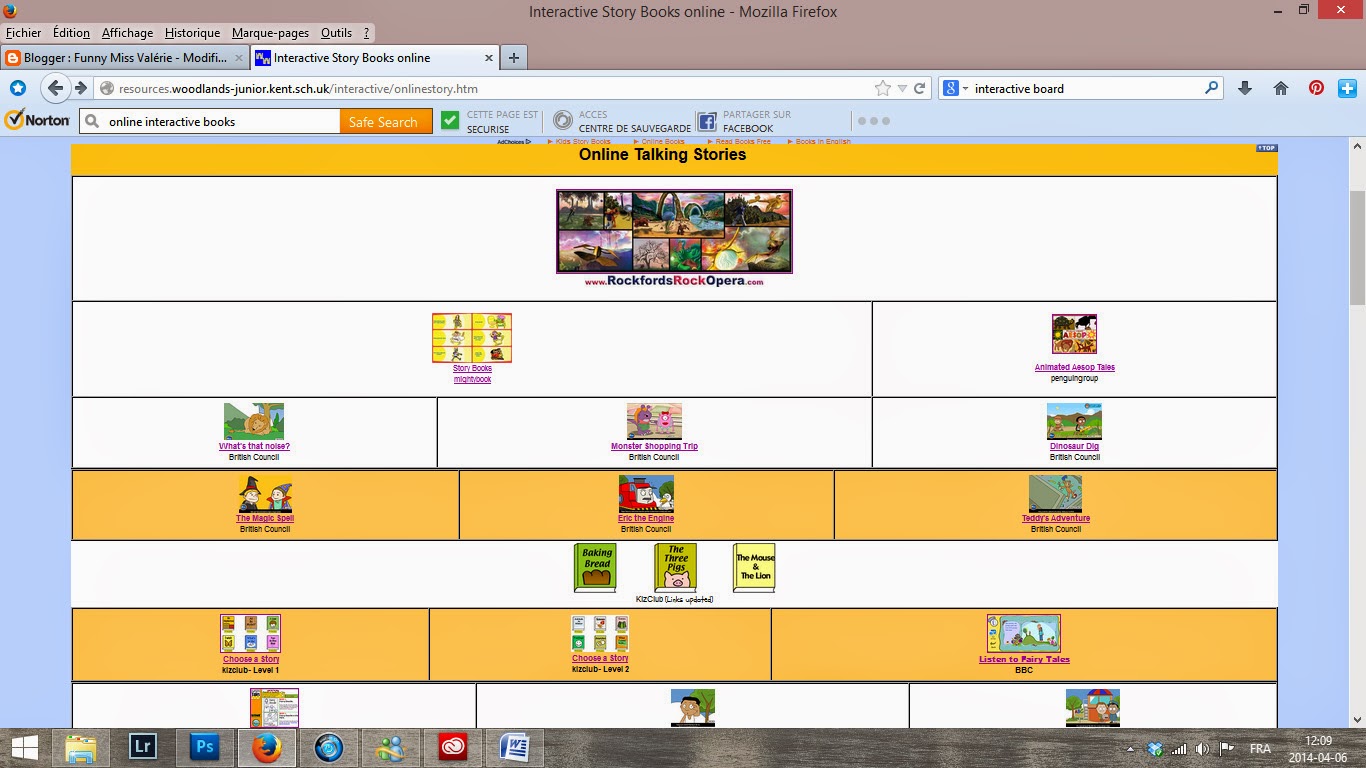Click the blue plus toolbar icon
This screenshot has height=768, width=1366.
[1350, 88]
